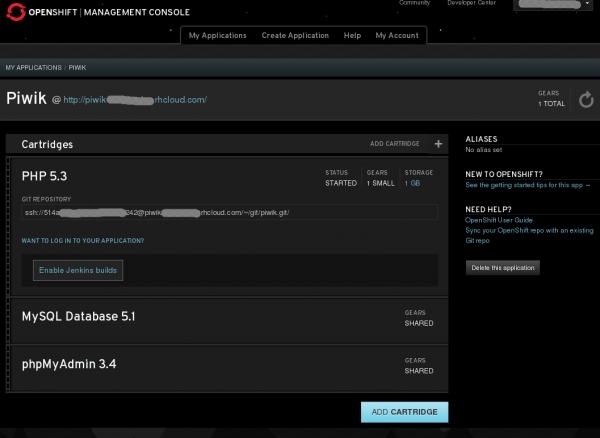This screenshot has width=600, height=438.
Task: Open the My Account tab
Action: (x=397, y=36)
